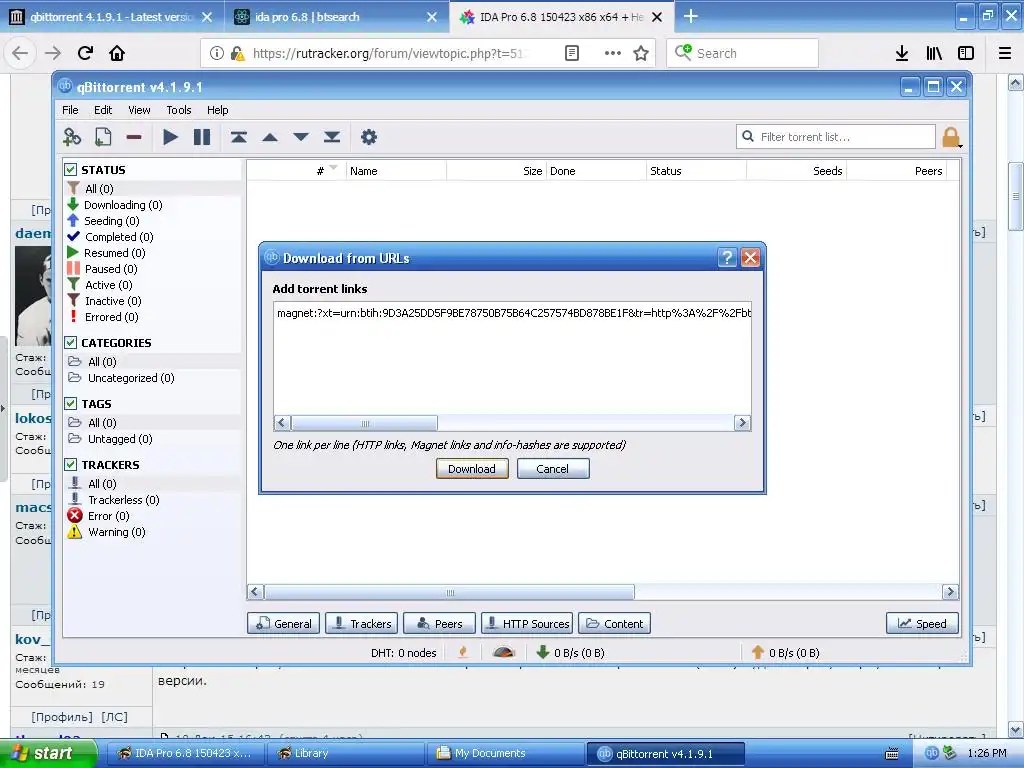Uncheck the TAGS filter checkbox
1024x768 pixels.
(71, 404)
